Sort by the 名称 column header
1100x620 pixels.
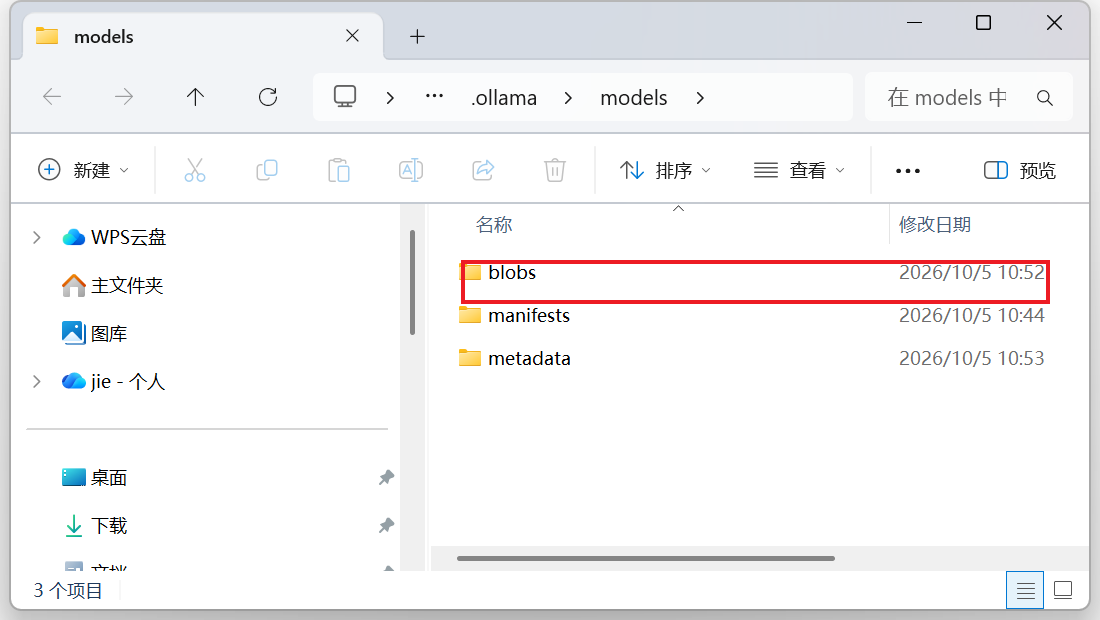point(494,224)
